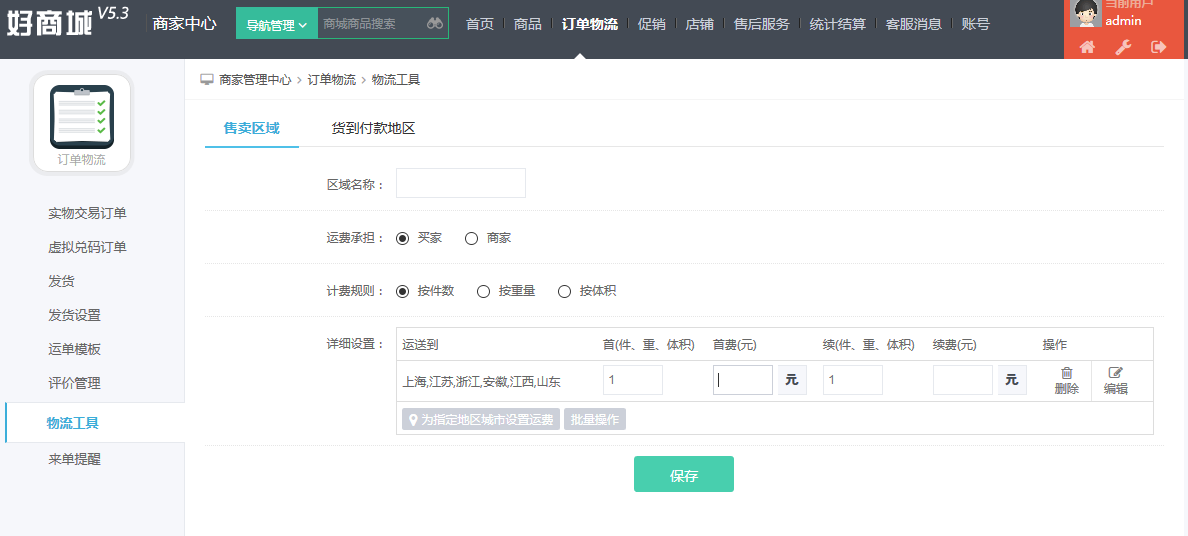Click the monitor icon in breadcrumb
1188x536 pixels.
click(x=207, y=79)
